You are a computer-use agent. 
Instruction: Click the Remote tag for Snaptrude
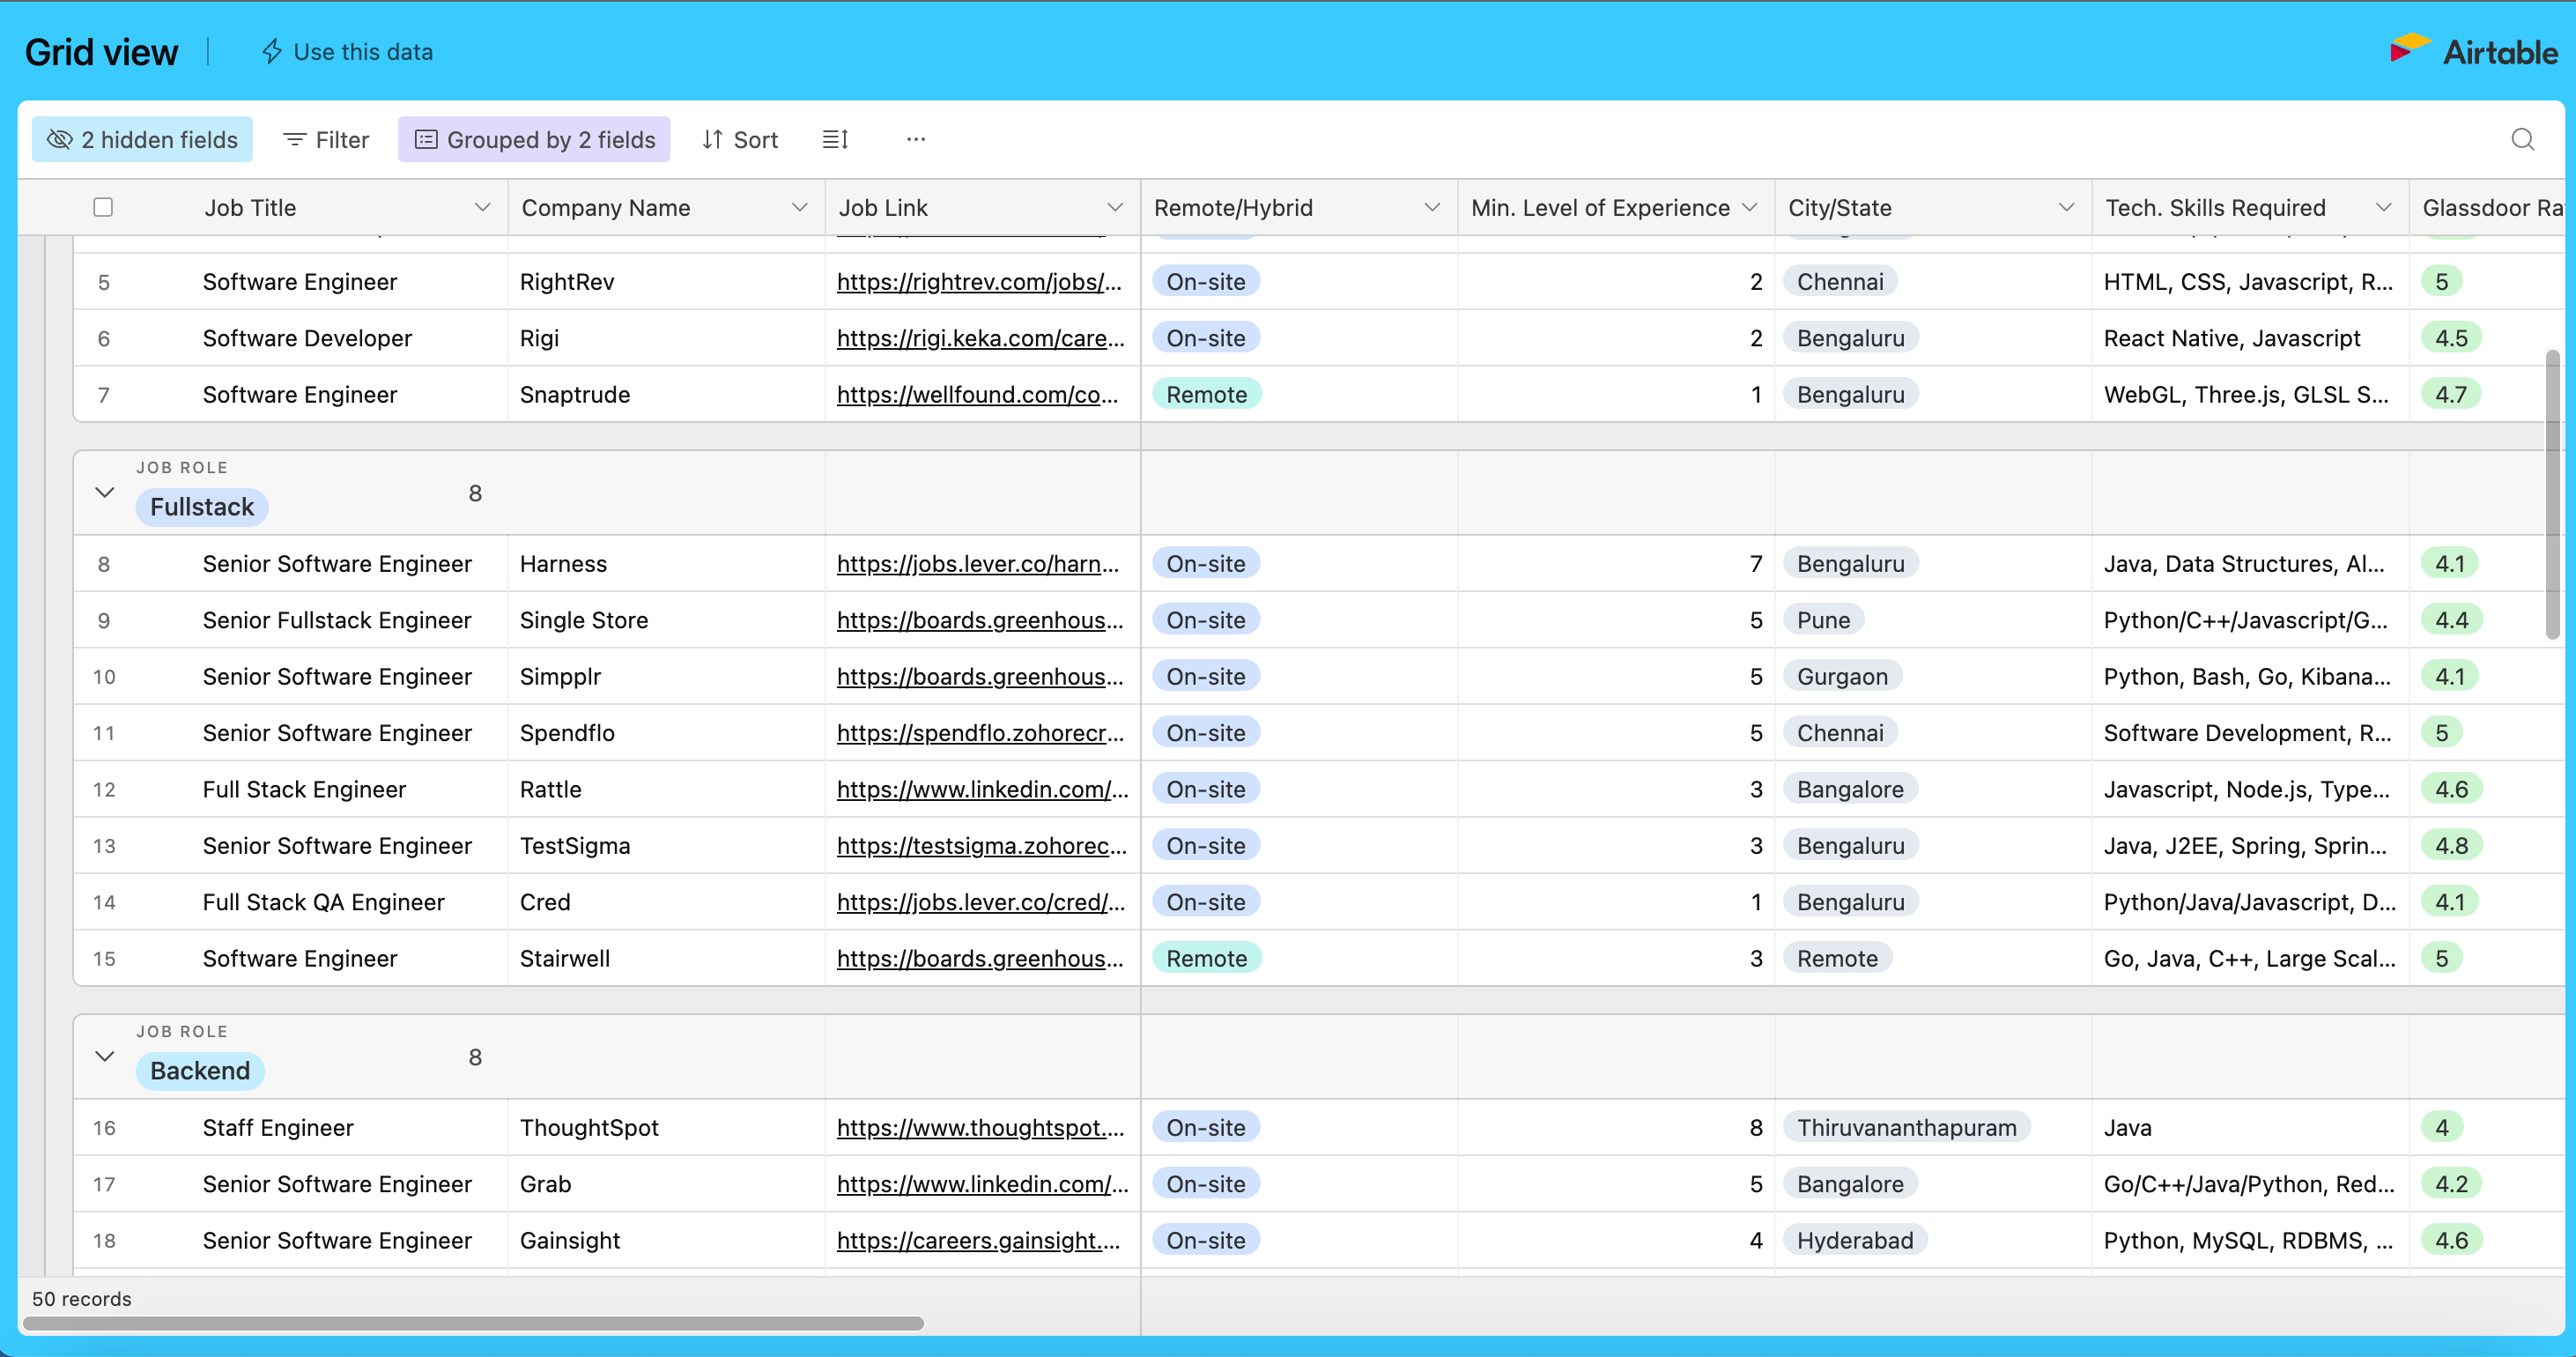pos(1206,394)
